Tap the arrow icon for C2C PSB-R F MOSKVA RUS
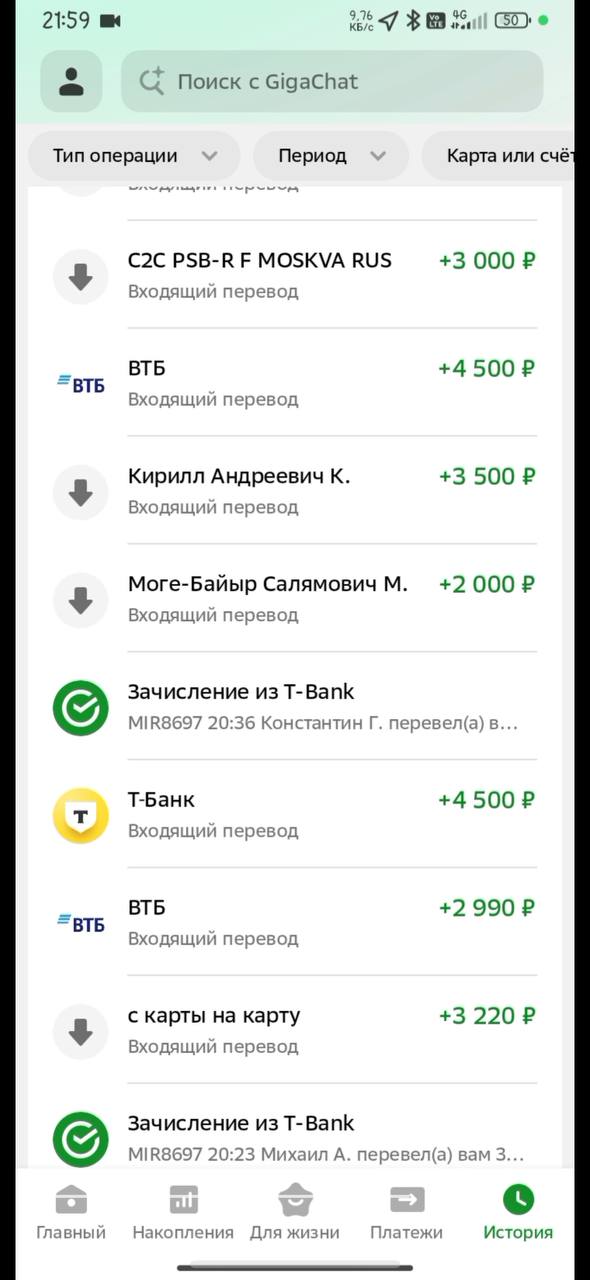Screen dimensions: 590x1280 click(x=80, y=275)
